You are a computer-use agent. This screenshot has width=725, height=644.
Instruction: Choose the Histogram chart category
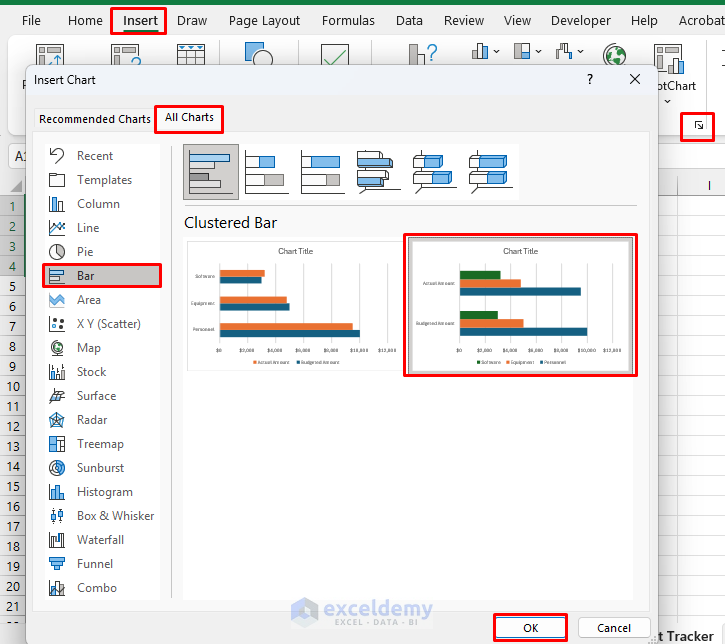click(103, 492)
